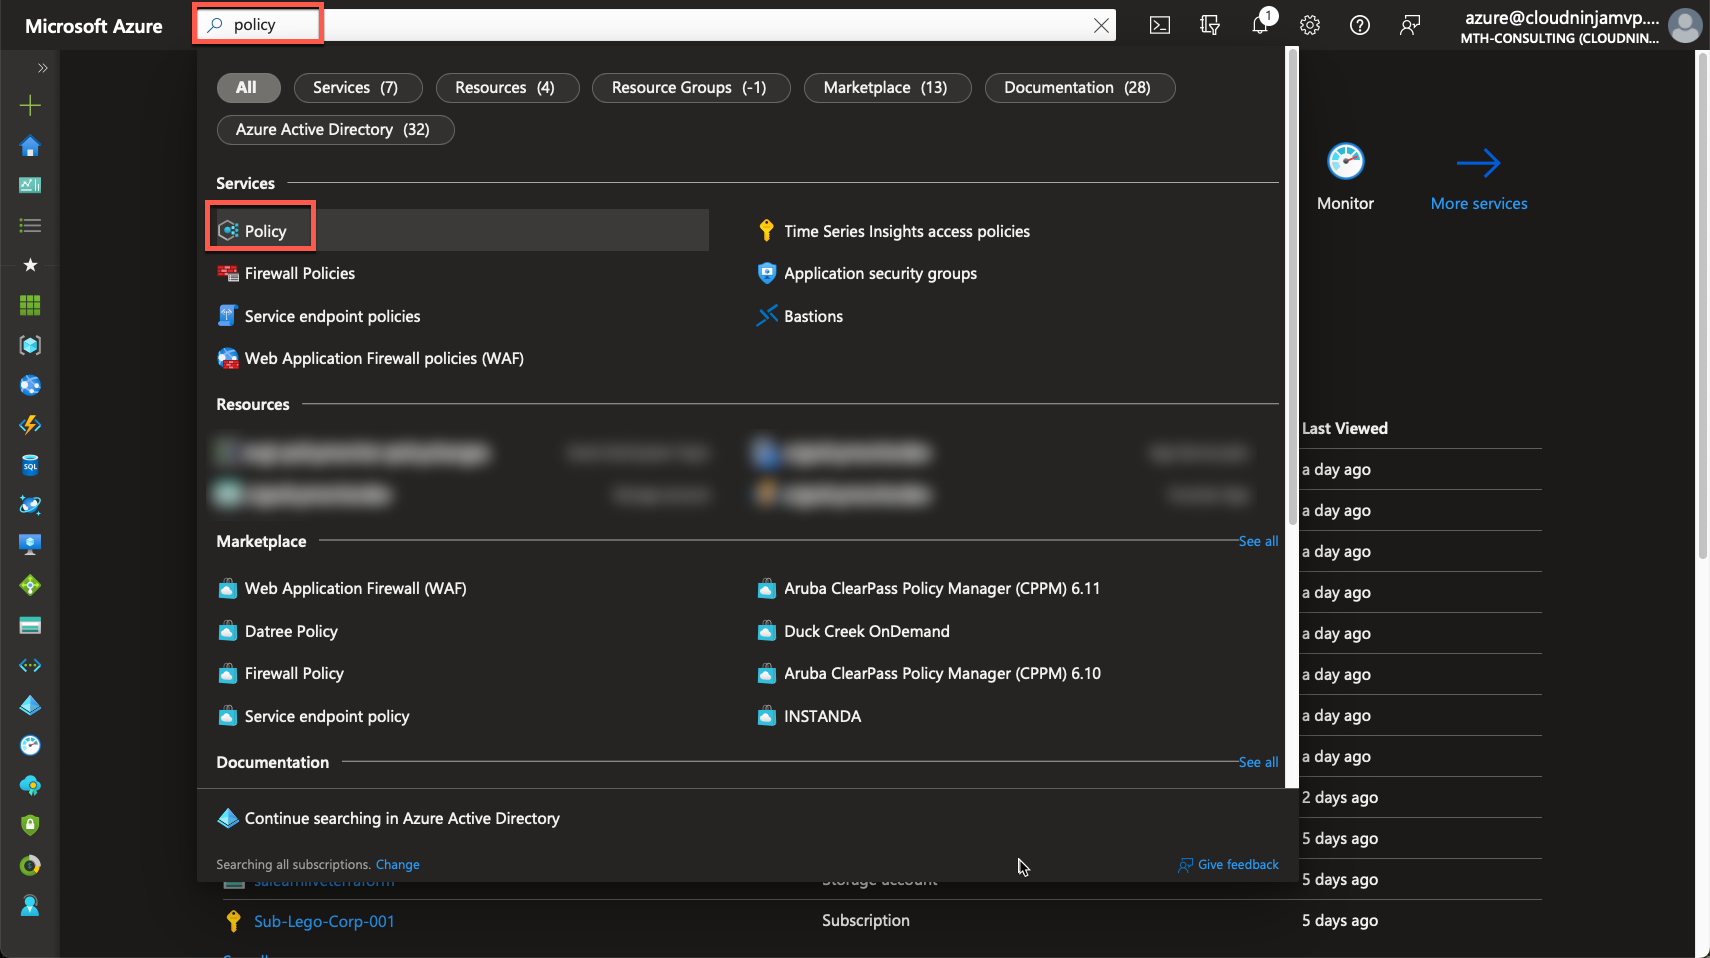The height and width of the screenshot is (958, 1710).
Task: Filter results by Marketplace (13)
Action: pyautogui.click(x=887, y=88)
